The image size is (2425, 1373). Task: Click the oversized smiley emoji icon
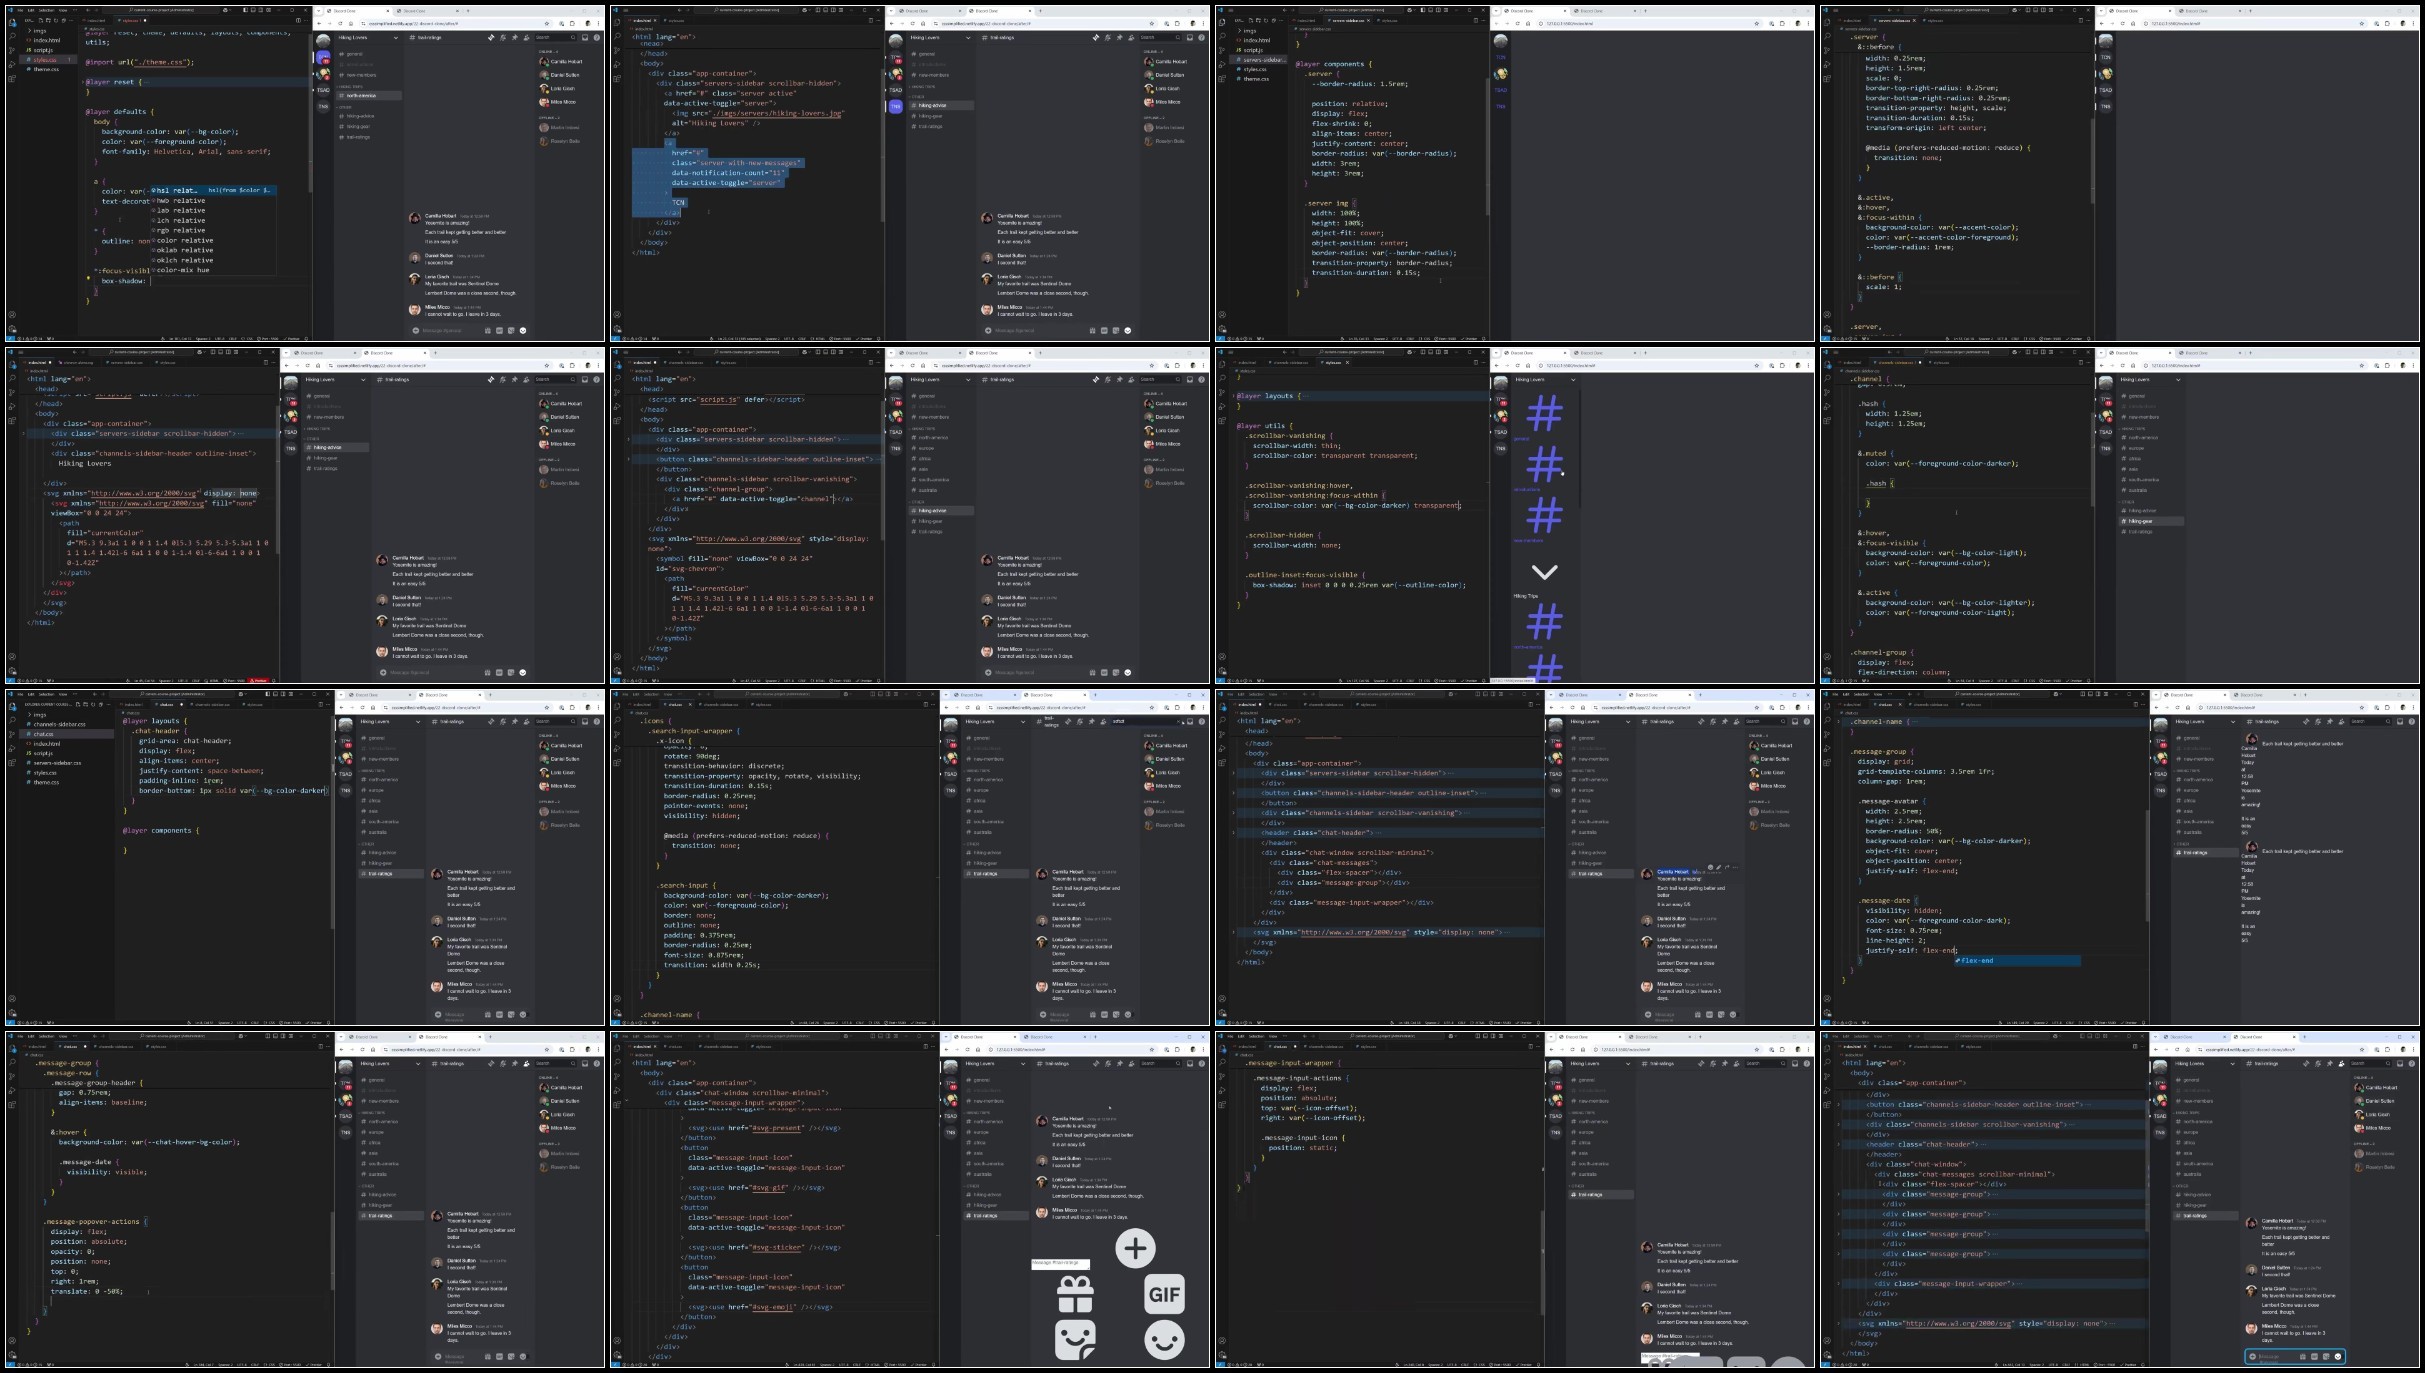pyautogui.click(x=1165, y=1340)
